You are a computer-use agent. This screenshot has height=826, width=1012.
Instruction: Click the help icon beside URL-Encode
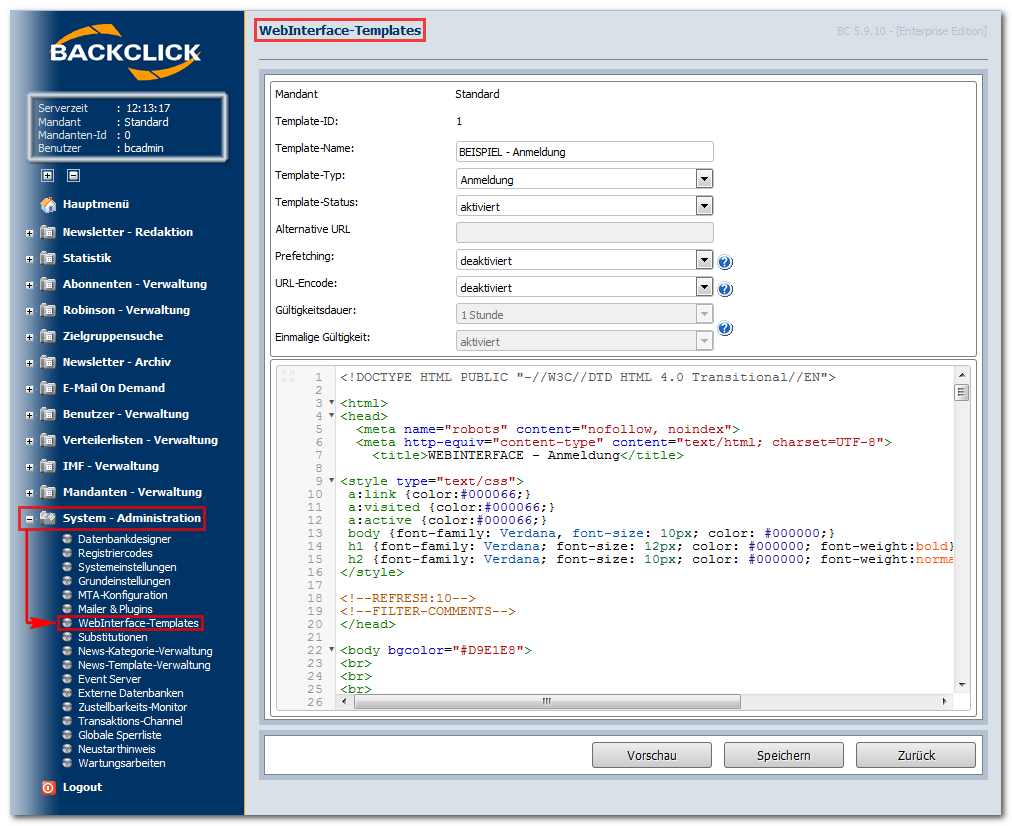pos(725,290)
